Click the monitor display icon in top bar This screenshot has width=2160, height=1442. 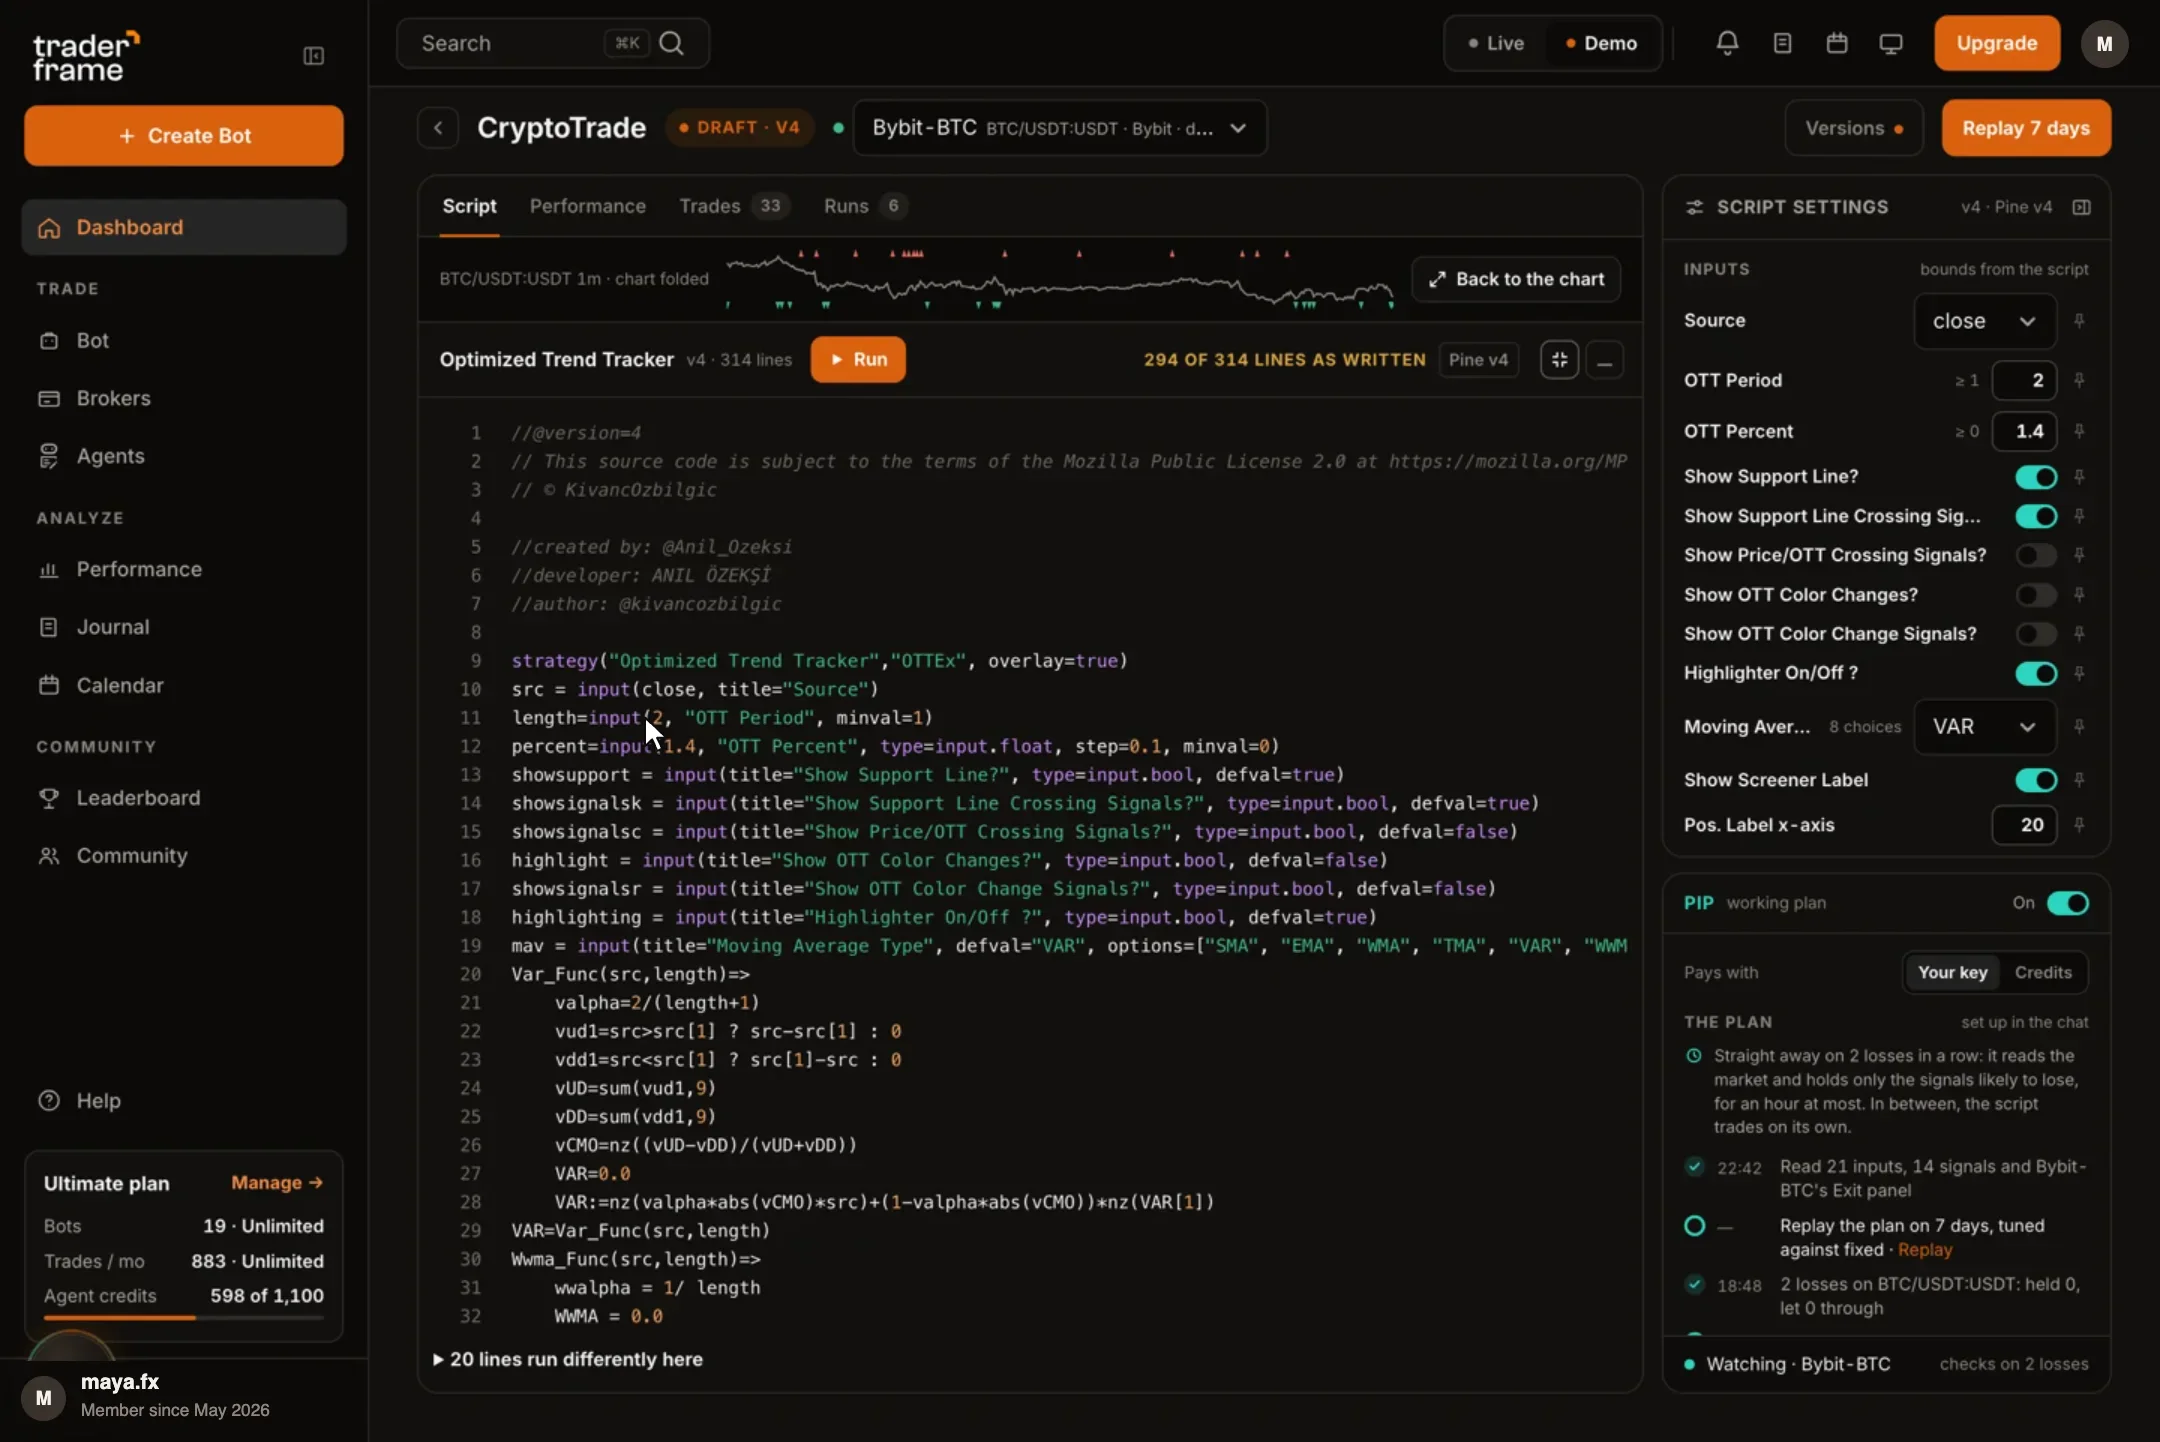[x=1890, y=43]
